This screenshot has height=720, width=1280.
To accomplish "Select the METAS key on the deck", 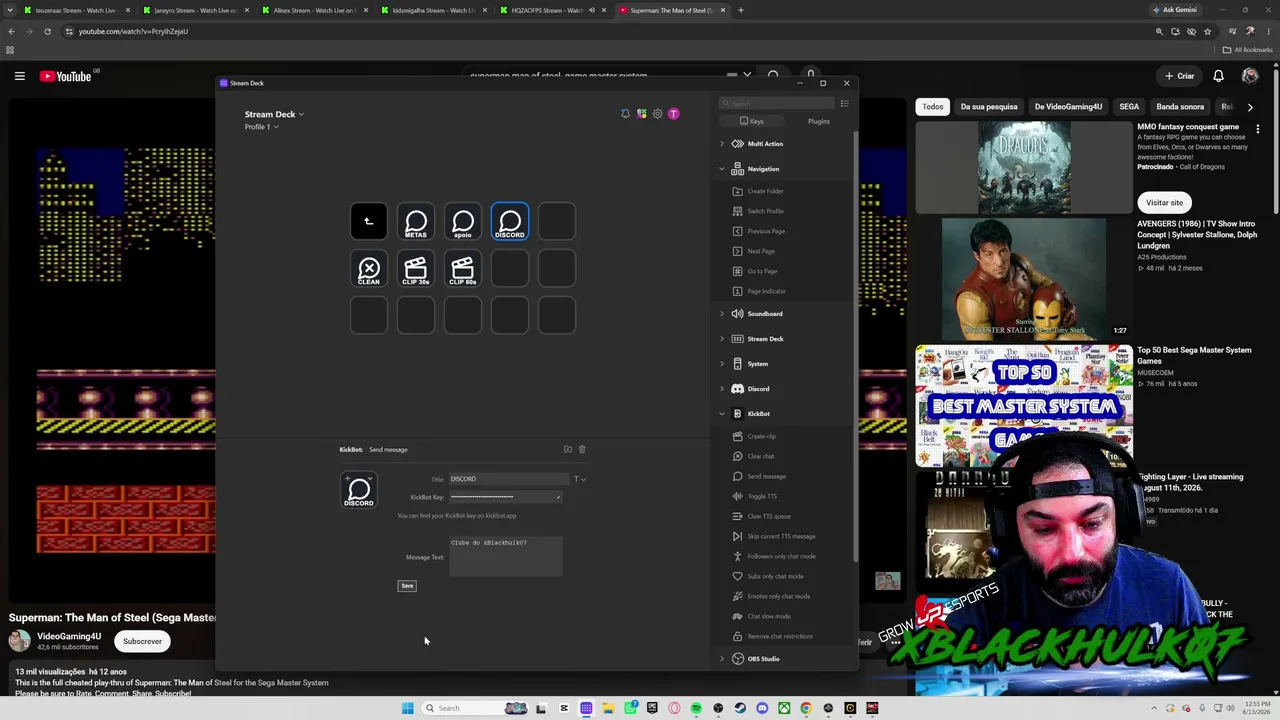I will (x=416, y=222).
